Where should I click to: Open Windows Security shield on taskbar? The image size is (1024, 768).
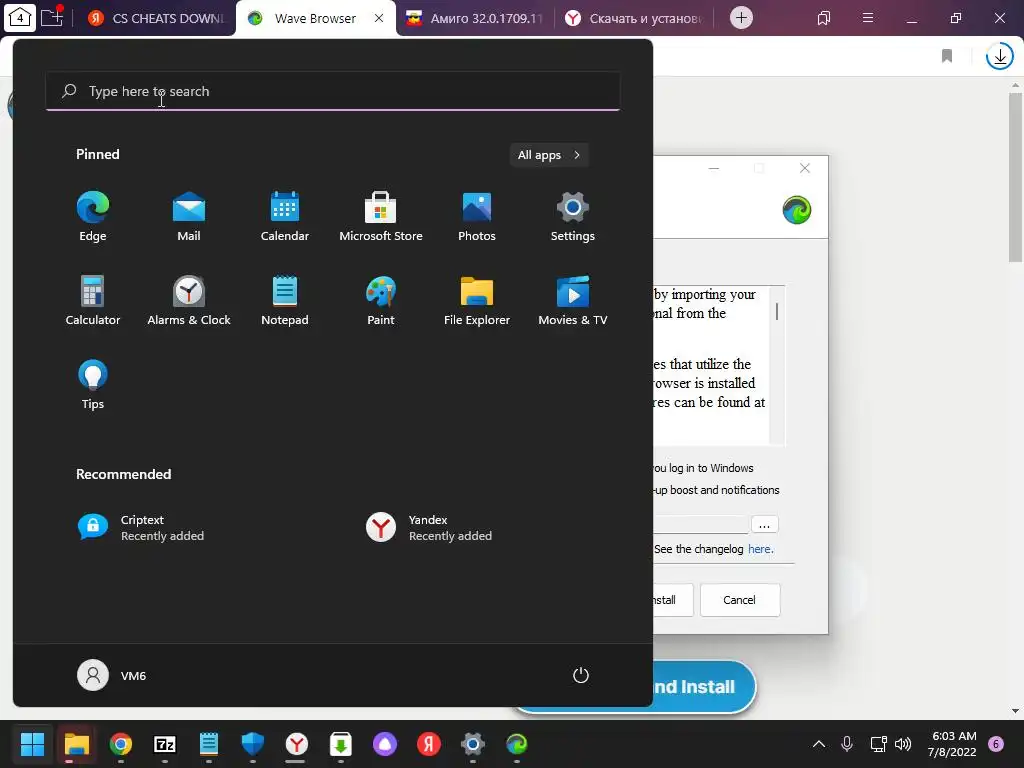click(x=253, y=744)
